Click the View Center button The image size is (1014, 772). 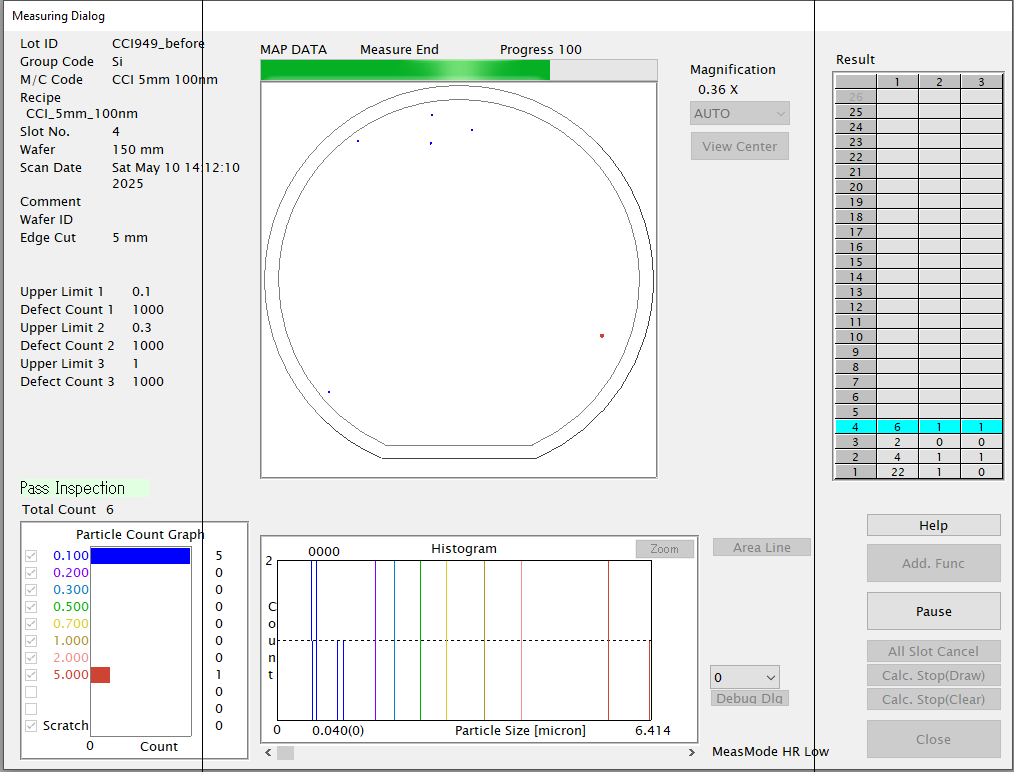(740, 147)
